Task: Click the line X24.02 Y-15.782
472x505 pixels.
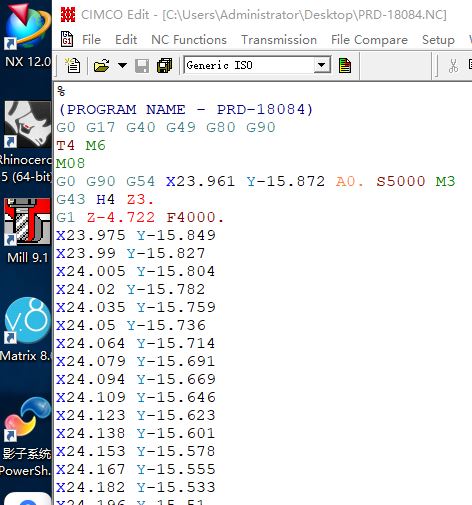Action: tap(131, 289)
